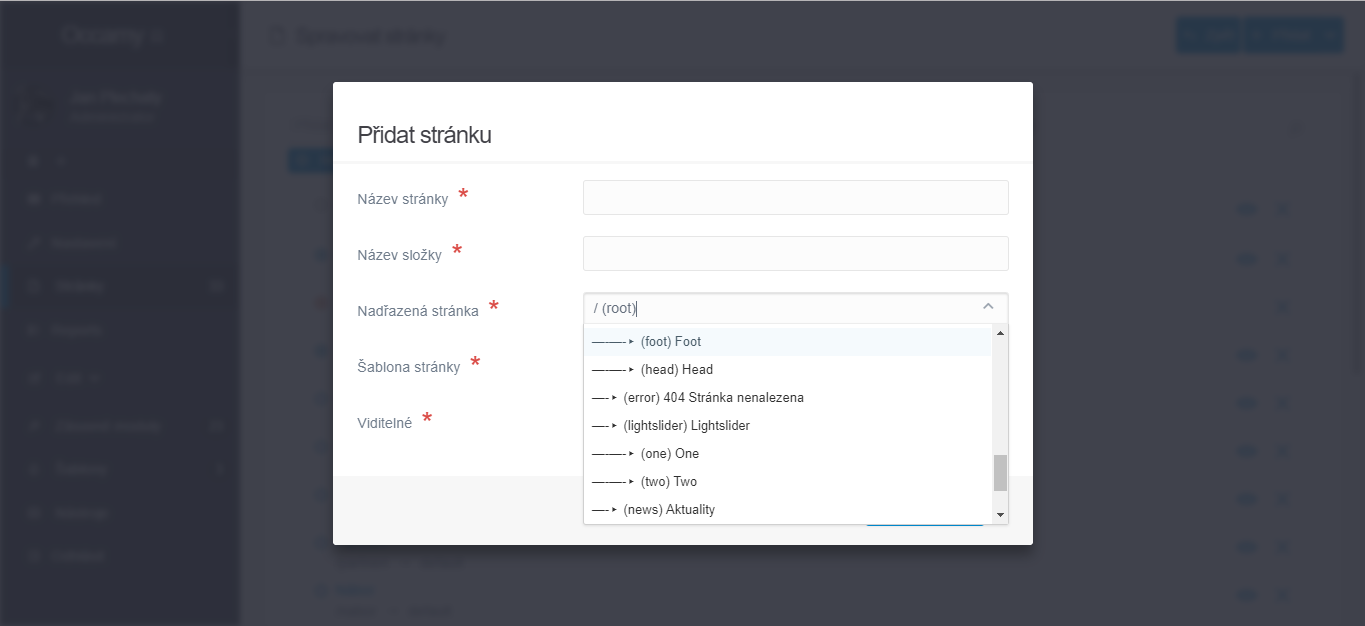Click the Přidat stránku dialog title
Screen dimensions: 1365x626
pyautogui.click(x=424, y=135)
